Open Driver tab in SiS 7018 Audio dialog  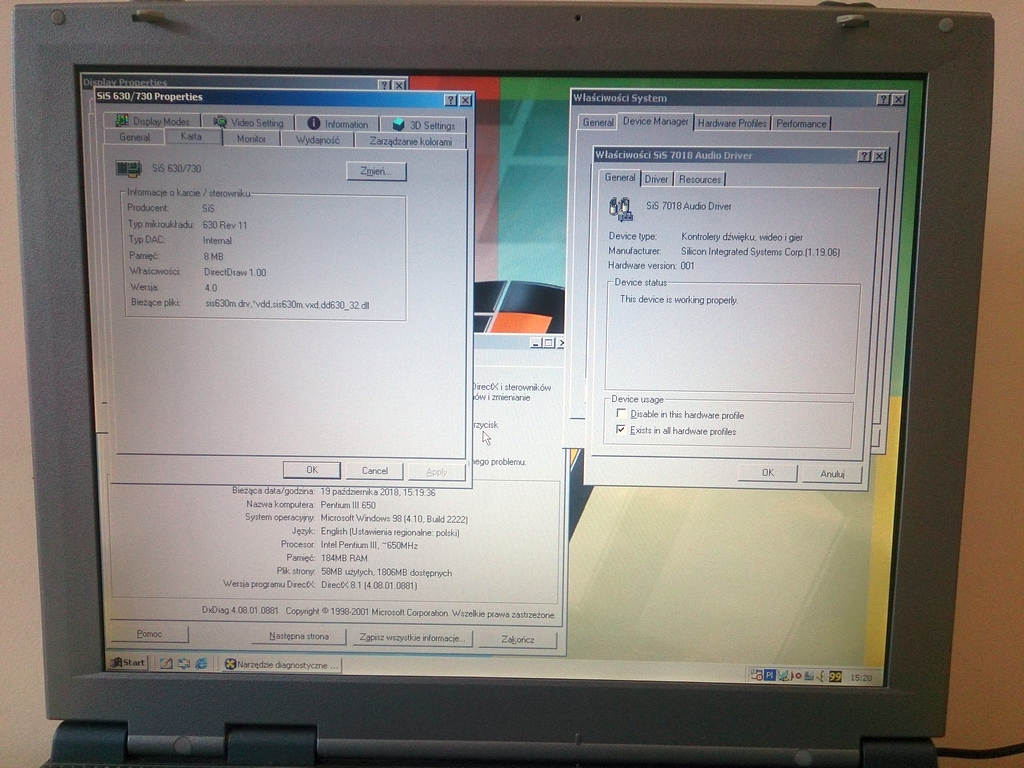point(656,179)
